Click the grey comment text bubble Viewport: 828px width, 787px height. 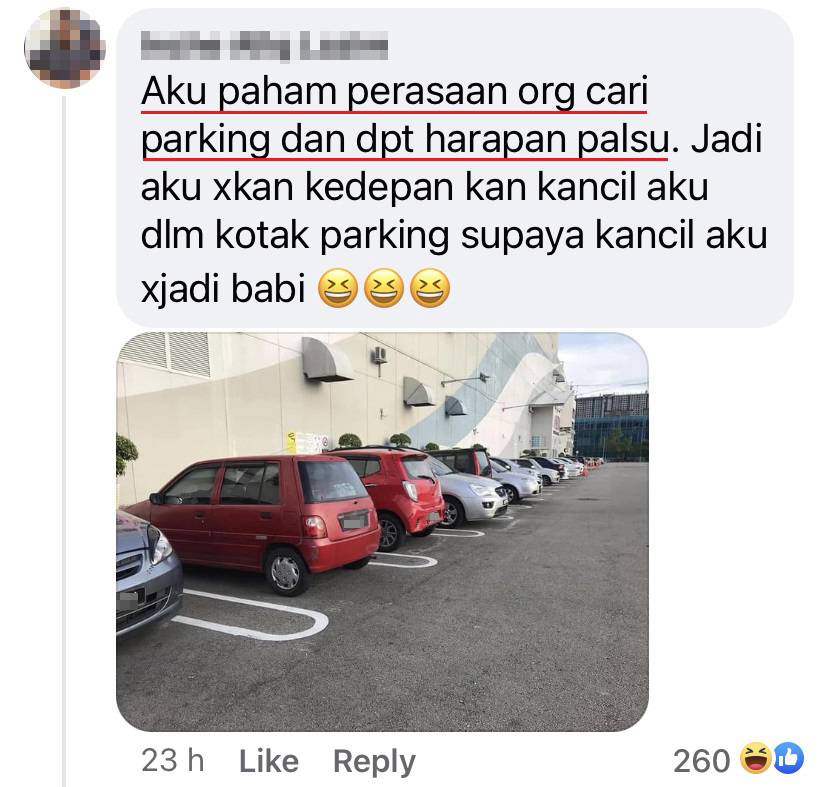455,167
